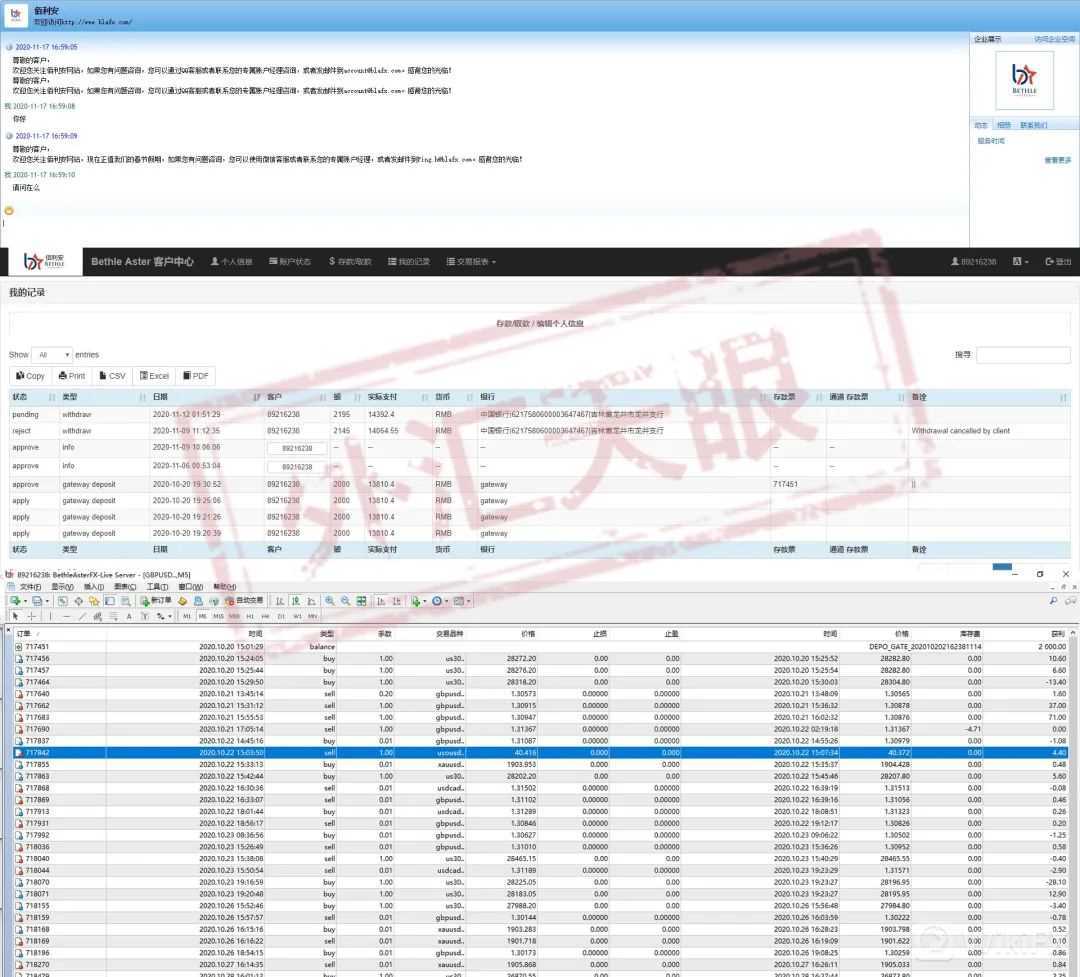The height and width of the screenshot is (977, 1080).
Task: Click the zoom out magnifier icon
Action: point(346,601)
